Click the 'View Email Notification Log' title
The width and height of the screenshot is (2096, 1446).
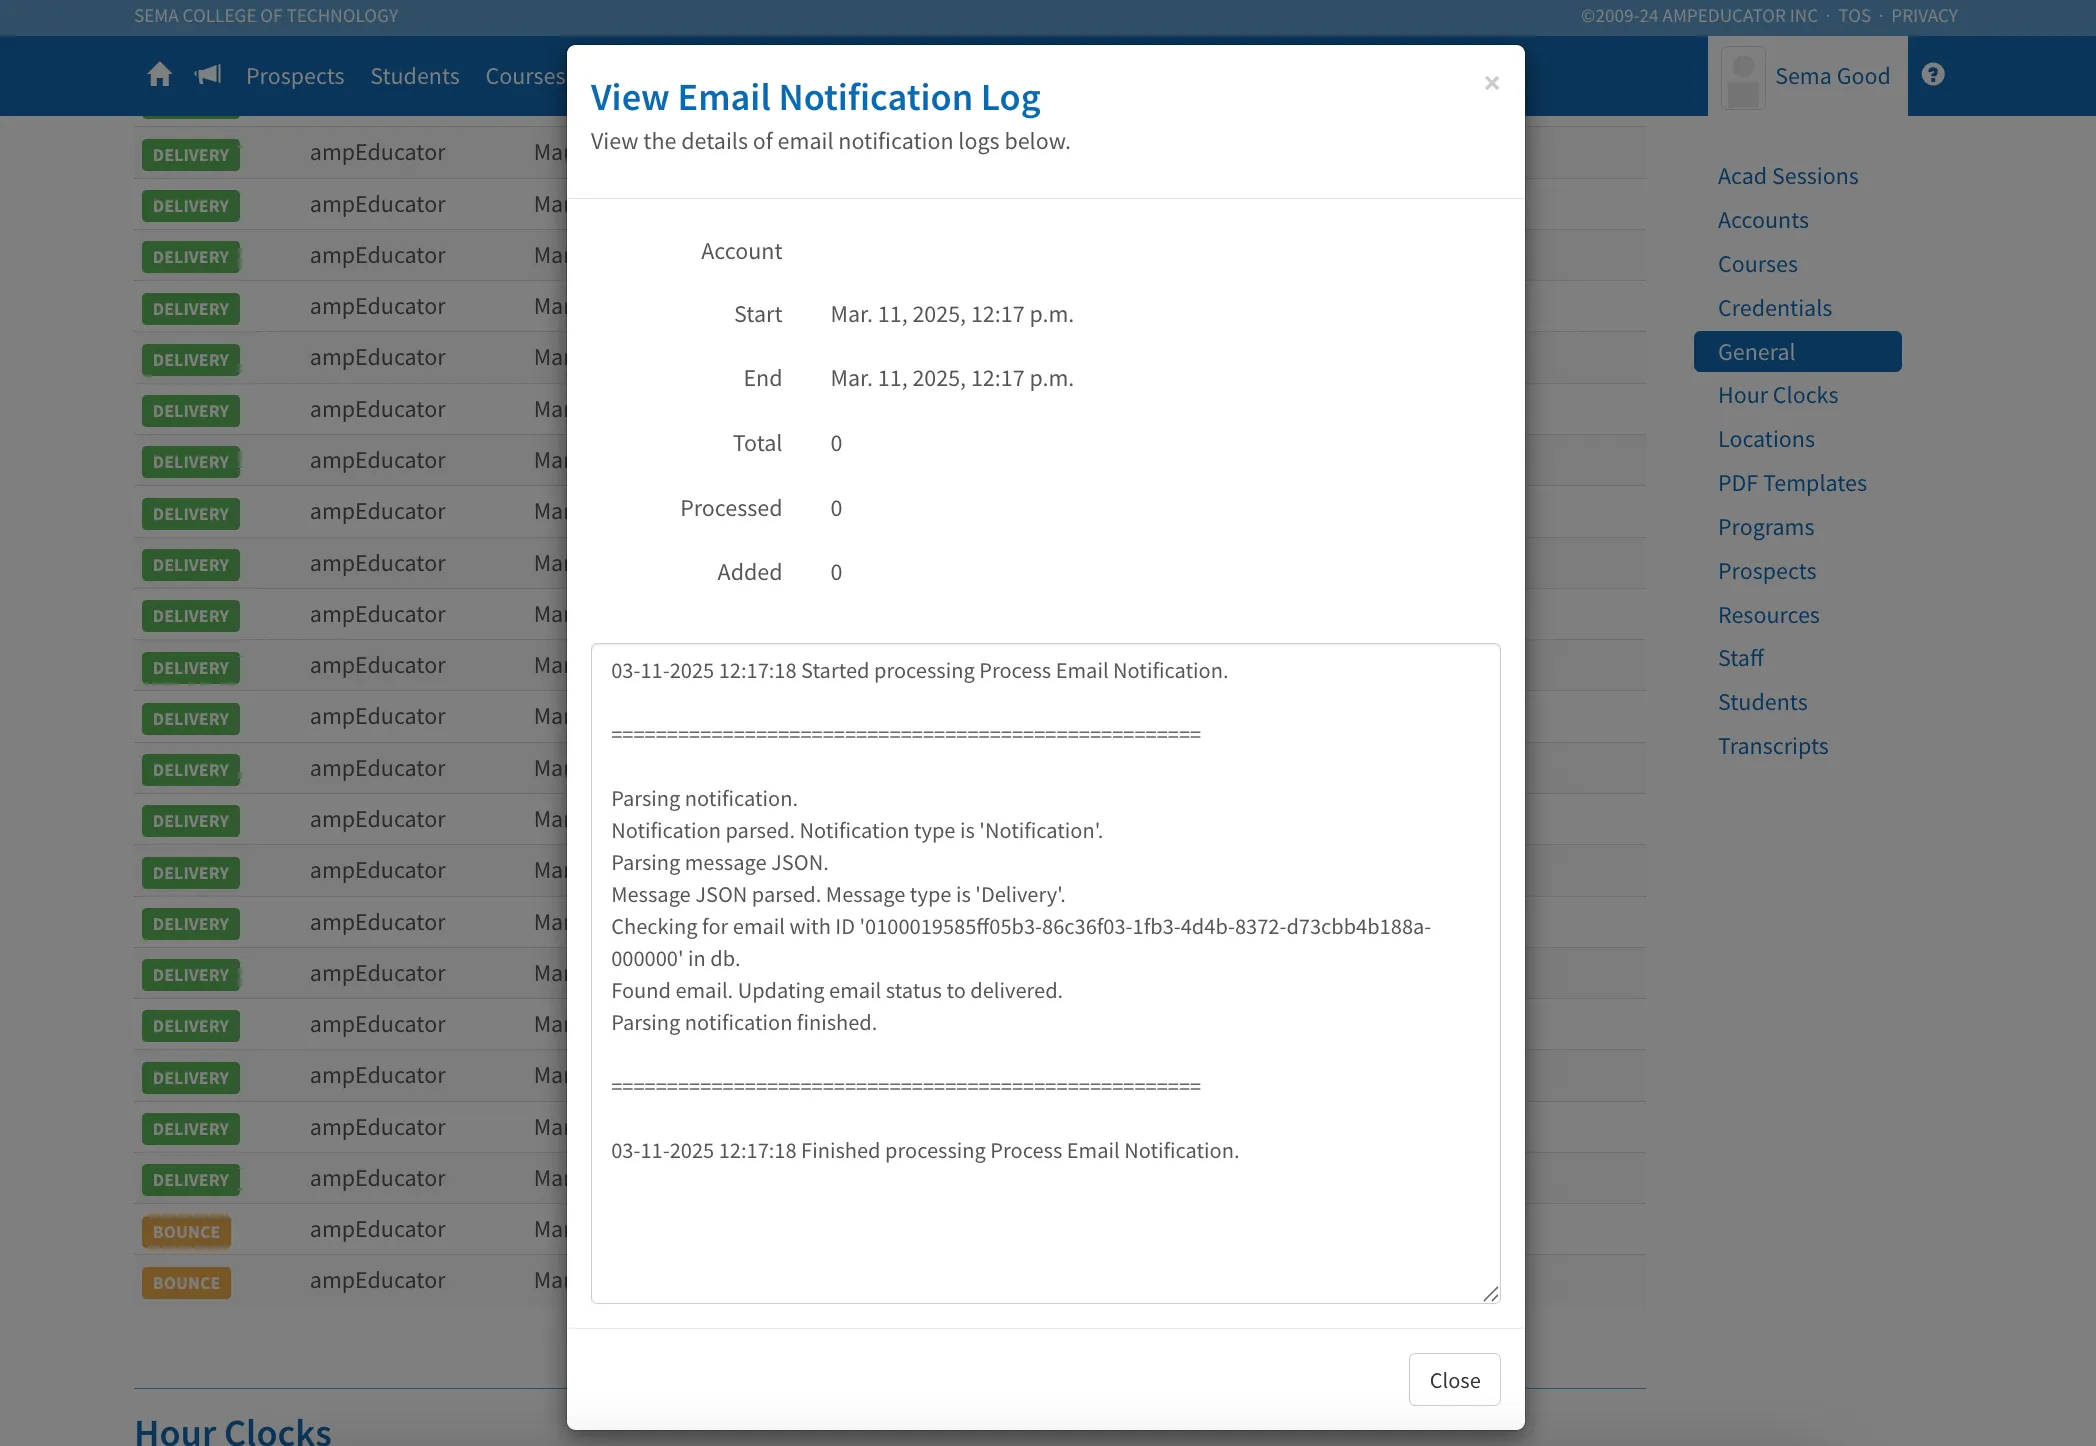click(815, 97)
